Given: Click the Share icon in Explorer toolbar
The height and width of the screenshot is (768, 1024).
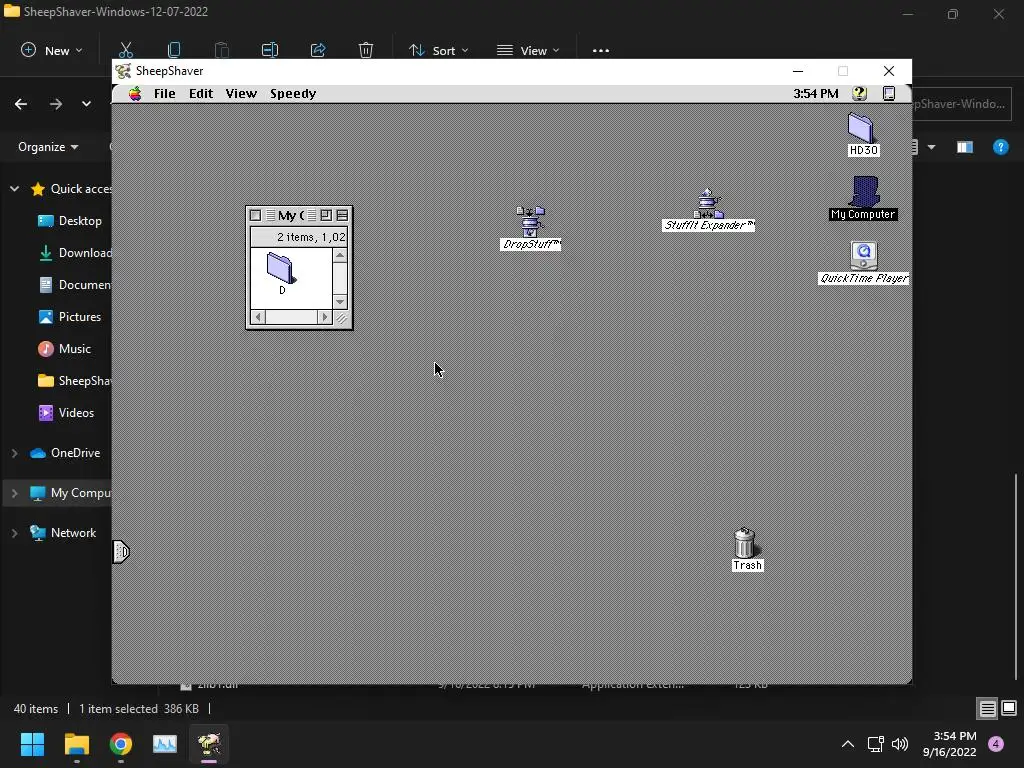Looking at the screenshot, I should [318, 50].
